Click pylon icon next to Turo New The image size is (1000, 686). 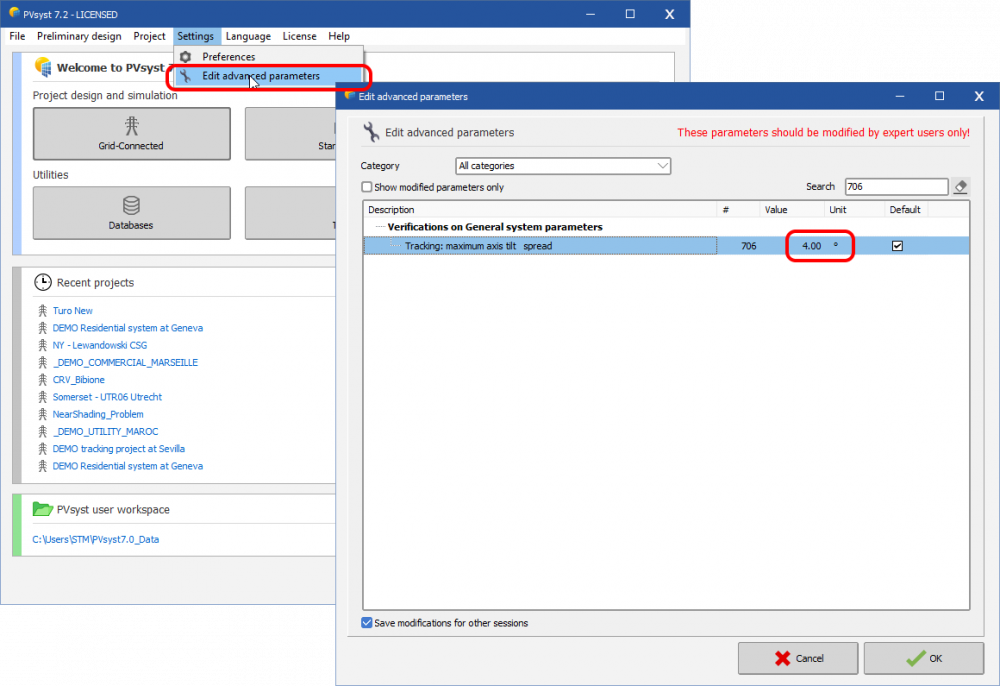coord(42,311)
